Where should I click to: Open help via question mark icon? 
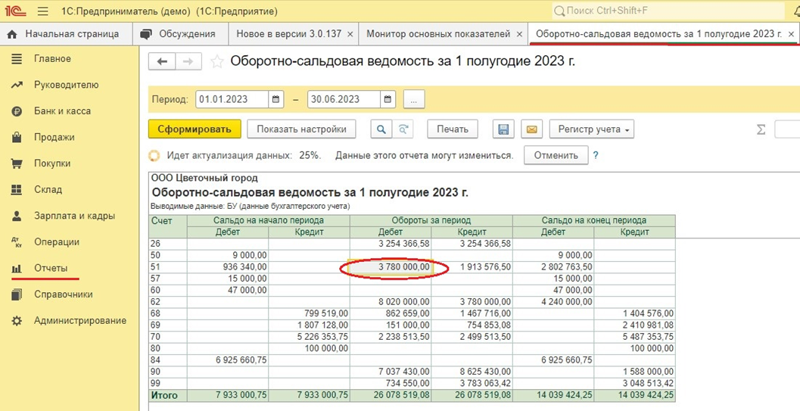pyautogui.click(x=595, y=156)
